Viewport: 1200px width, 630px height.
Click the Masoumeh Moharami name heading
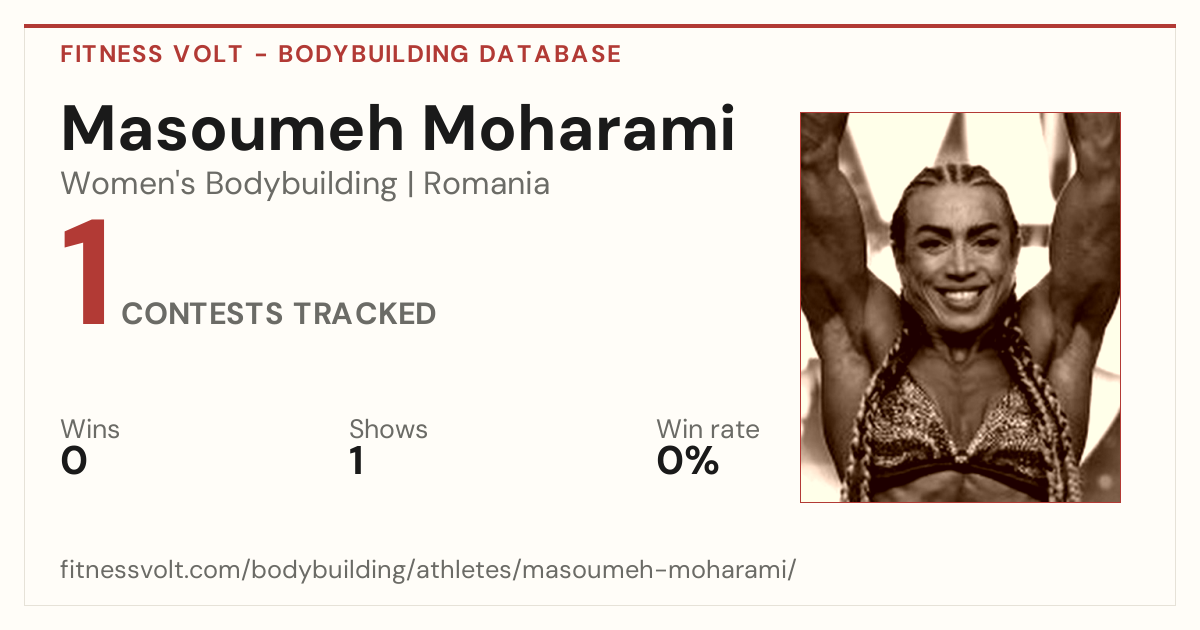click(398, 129)
